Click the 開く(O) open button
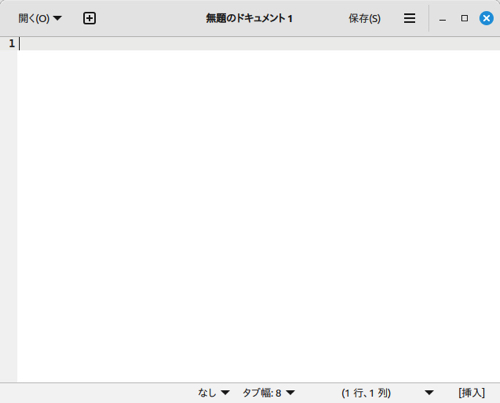This screenshot has height=403, width=500. click(x=34, y=18)
